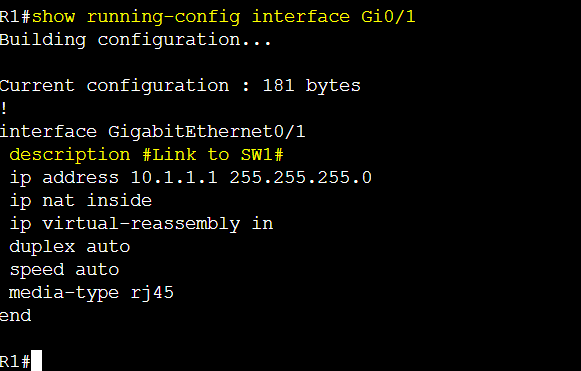Click the 'Building configuration...' line

(136, 40)
